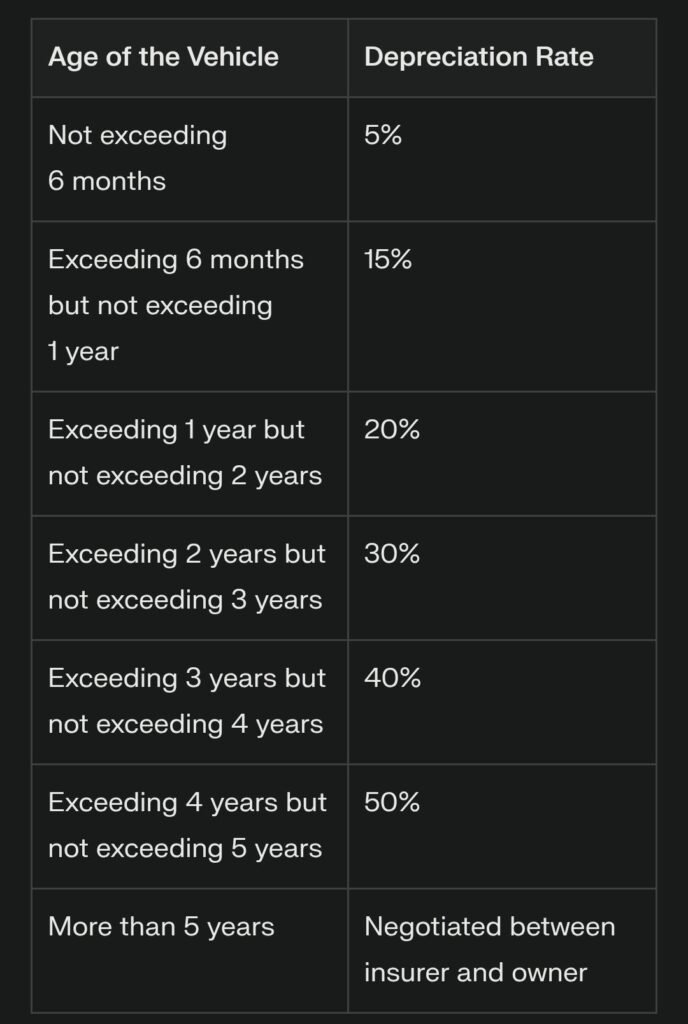Click the 'Age of the Vehicle' column header
The width and height of the screenshot is (688, 1024).
(165, 57)
